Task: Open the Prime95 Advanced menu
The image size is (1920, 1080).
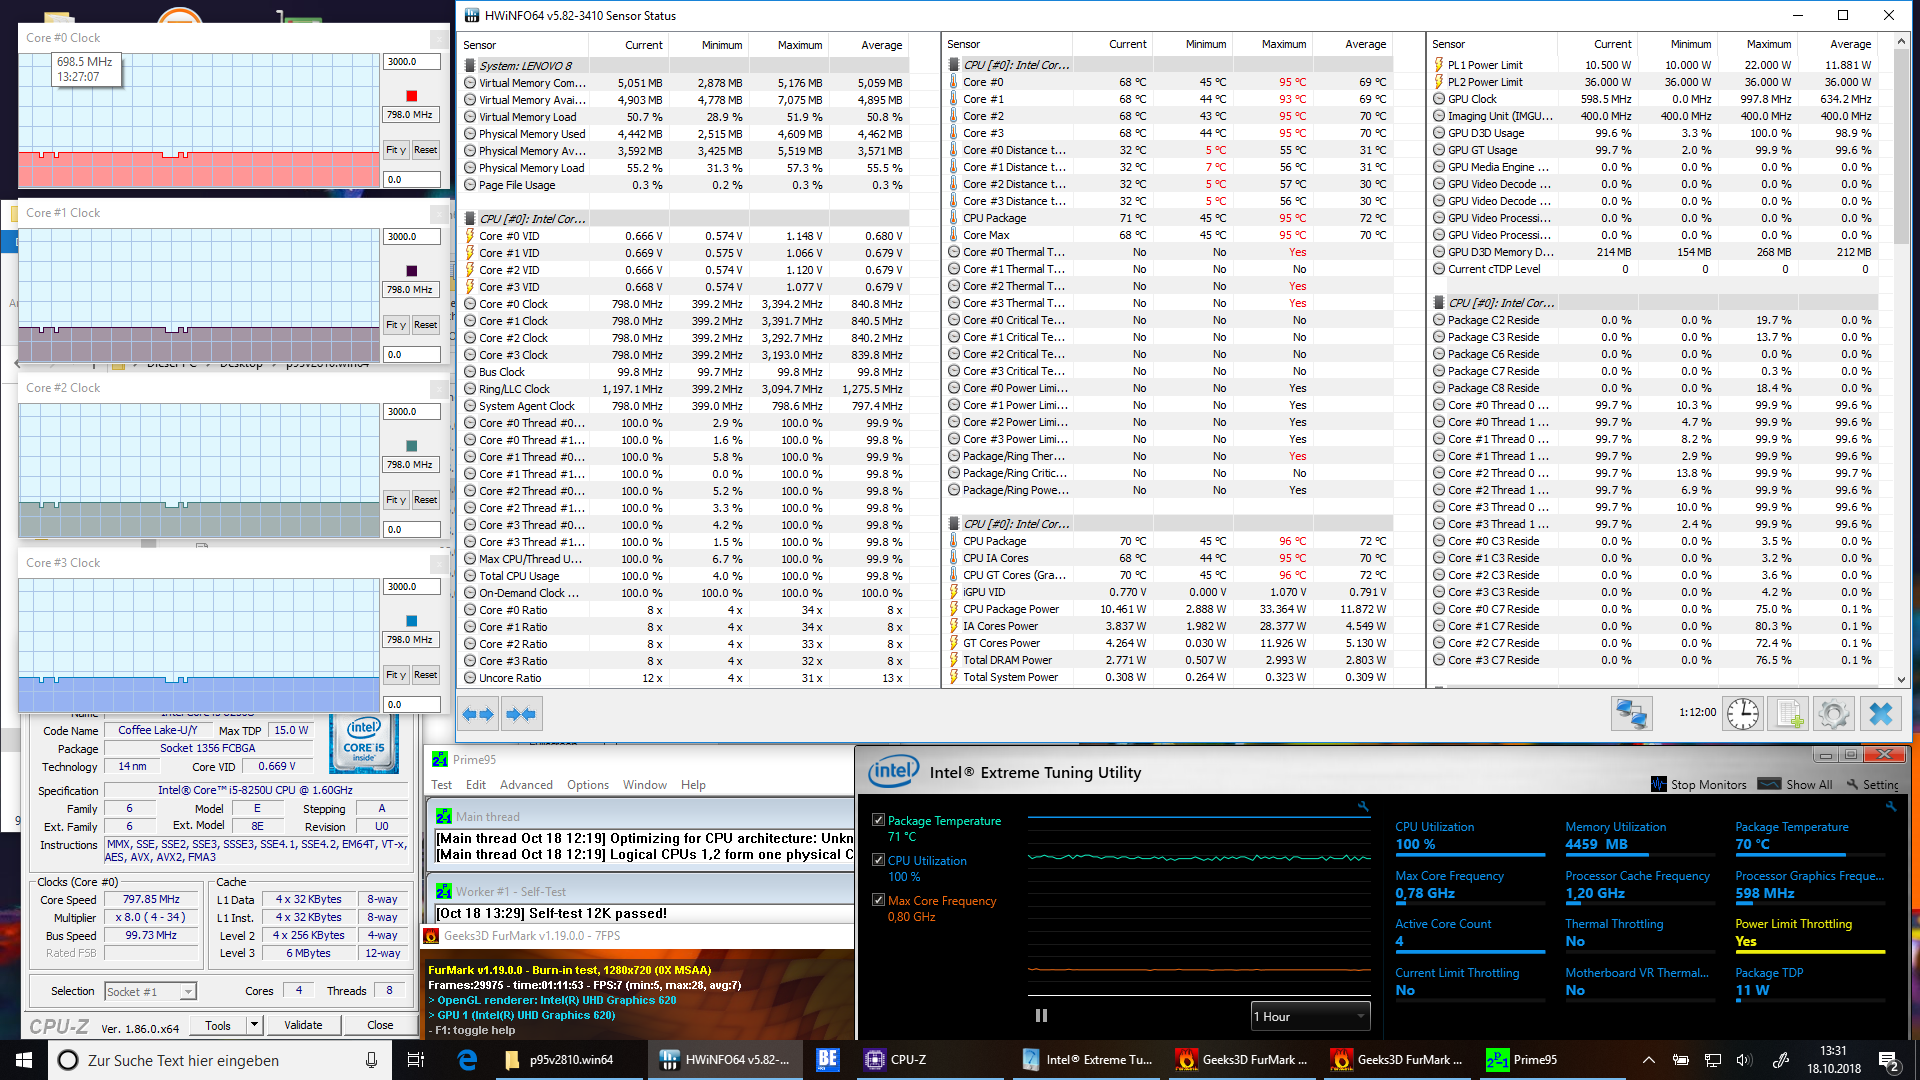Action: point(526,785)
